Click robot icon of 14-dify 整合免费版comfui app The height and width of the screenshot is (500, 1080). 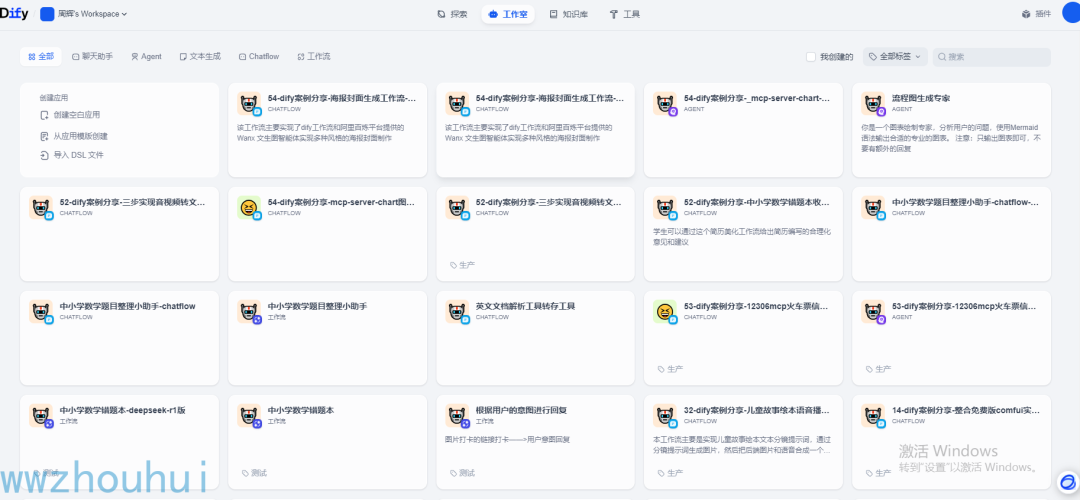(873, 415)
